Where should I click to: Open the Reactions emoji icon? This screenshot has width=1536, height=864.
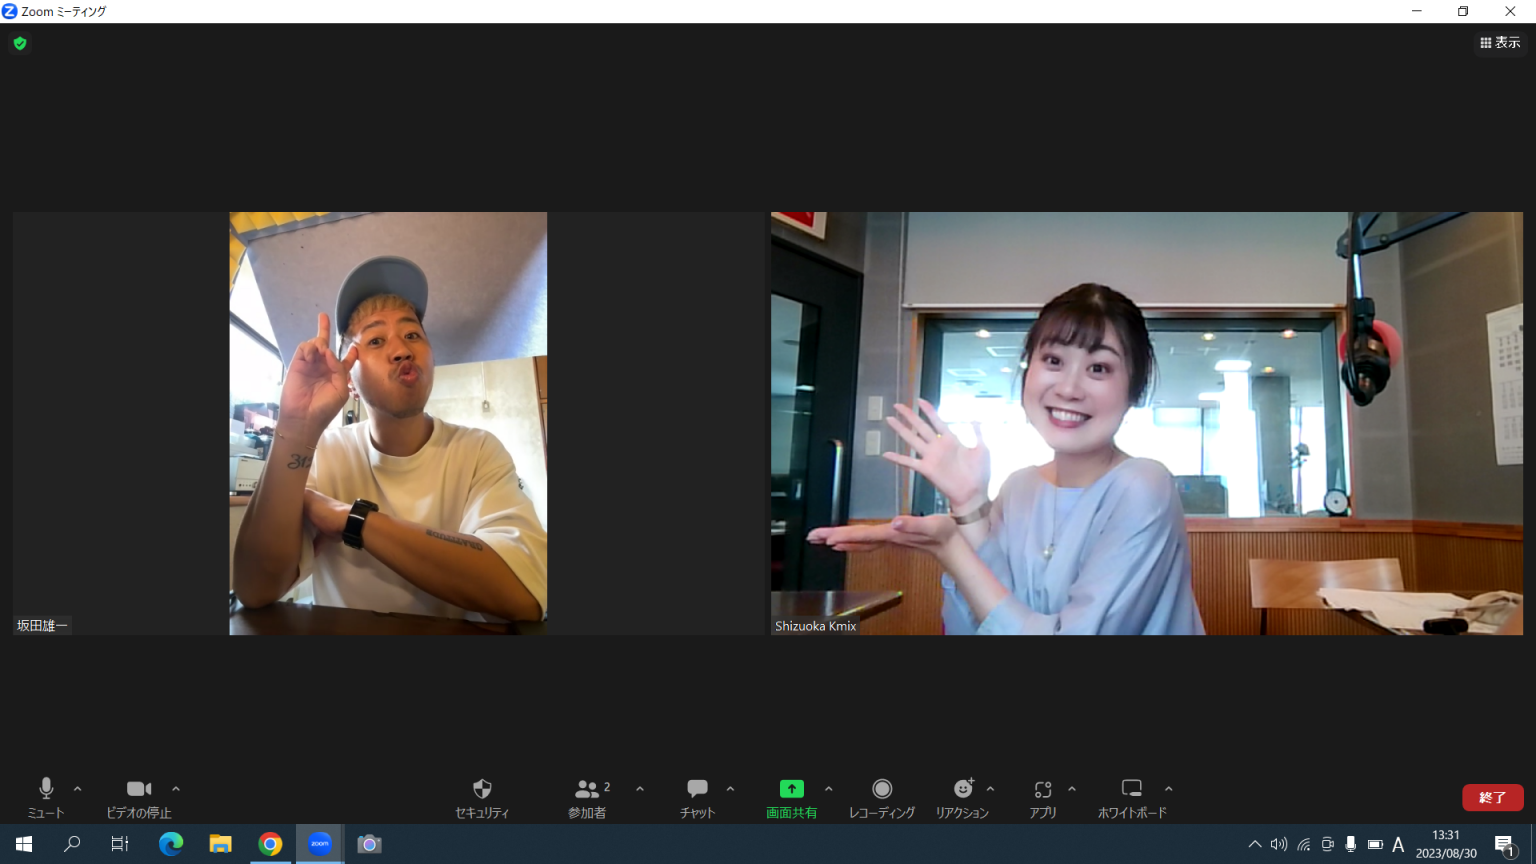962,789
